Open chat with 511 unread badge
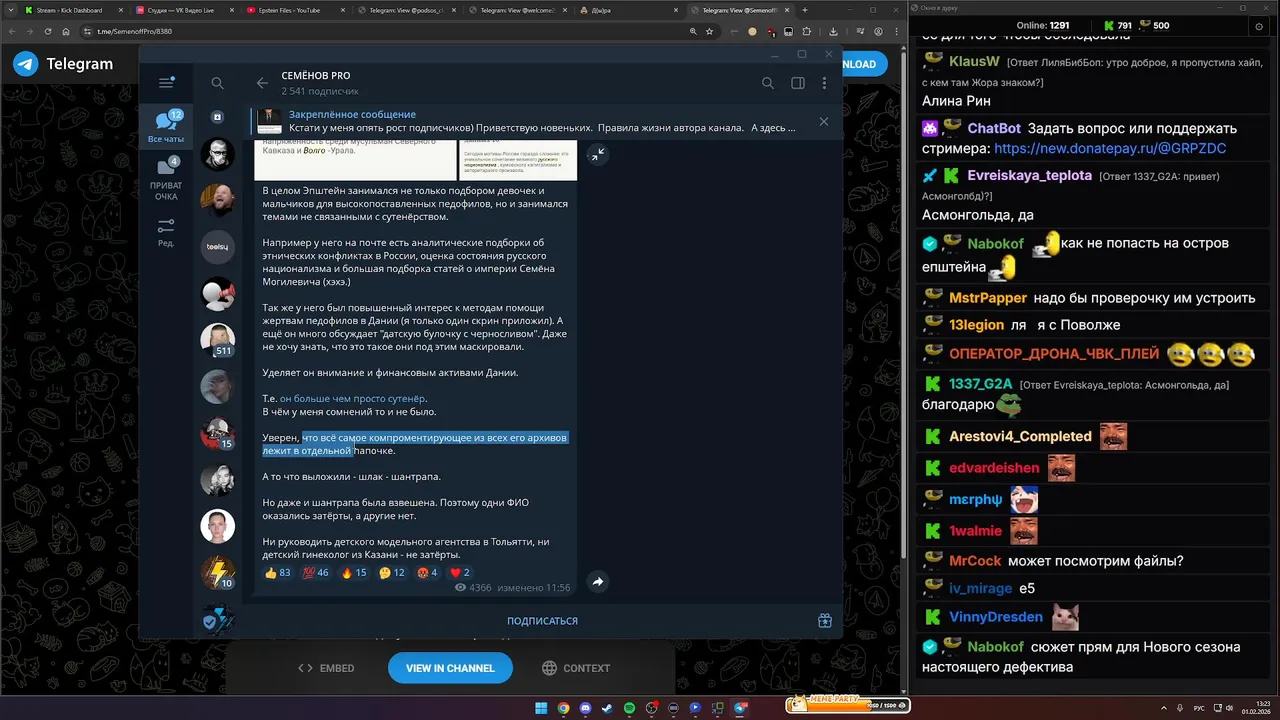 pyautogui.click(x=217, y=340)
